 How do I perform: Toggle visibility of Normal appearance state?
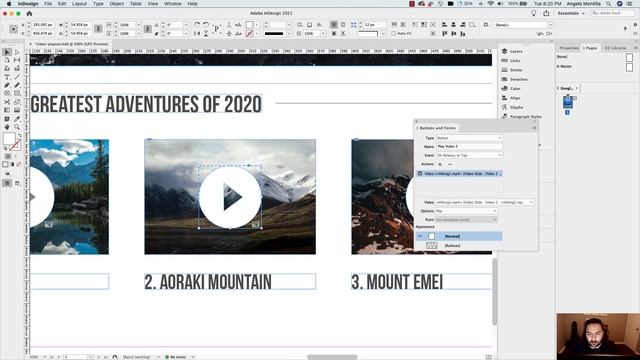pos(420,236)
